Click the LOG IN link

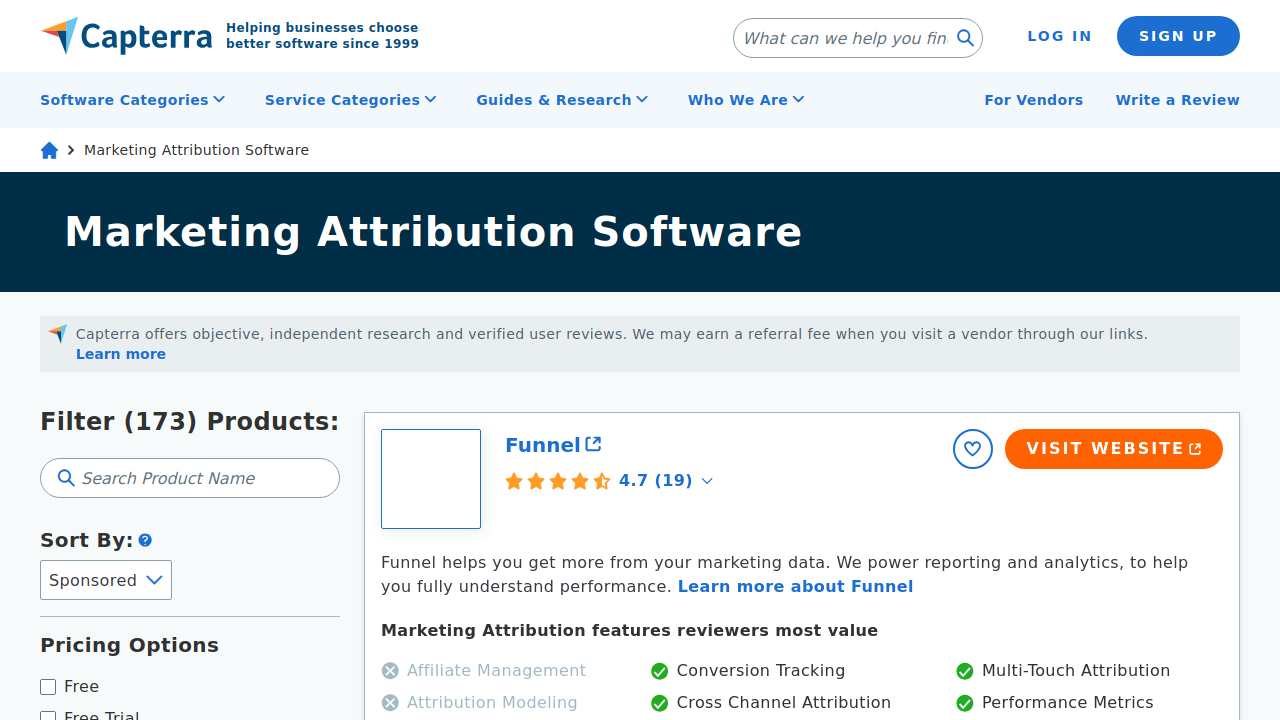pyautogui.click(x=1060, y=36)
